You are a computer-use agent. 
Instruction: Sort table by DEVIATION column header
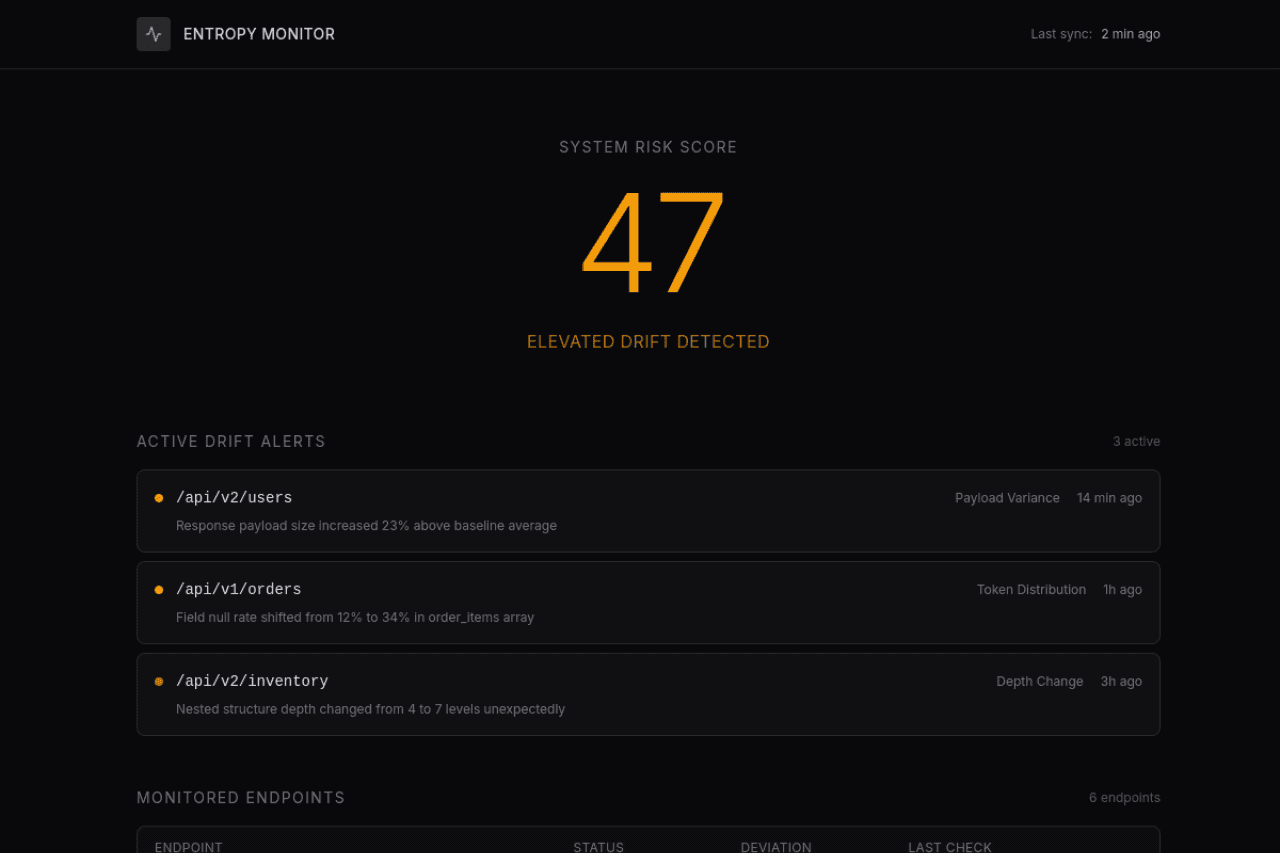776,847
